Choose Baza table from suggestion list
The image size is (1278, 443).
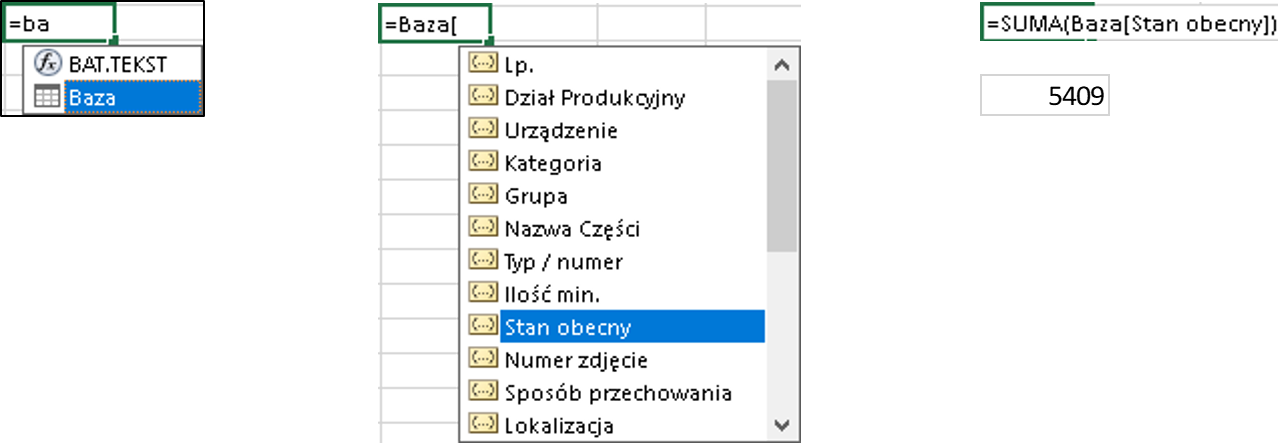pos(92,97)
